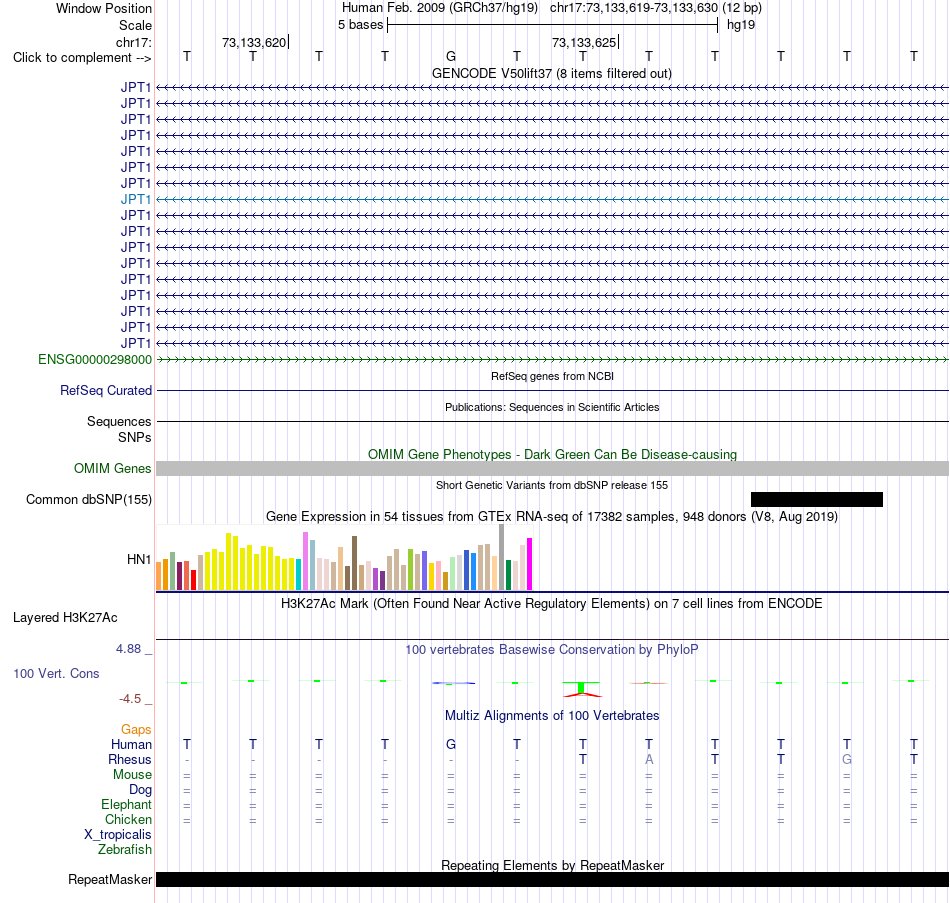The width and height of the screenshot is (950, 903).
Task: Click the 'chr17:' ruler label
Action: 133,42
